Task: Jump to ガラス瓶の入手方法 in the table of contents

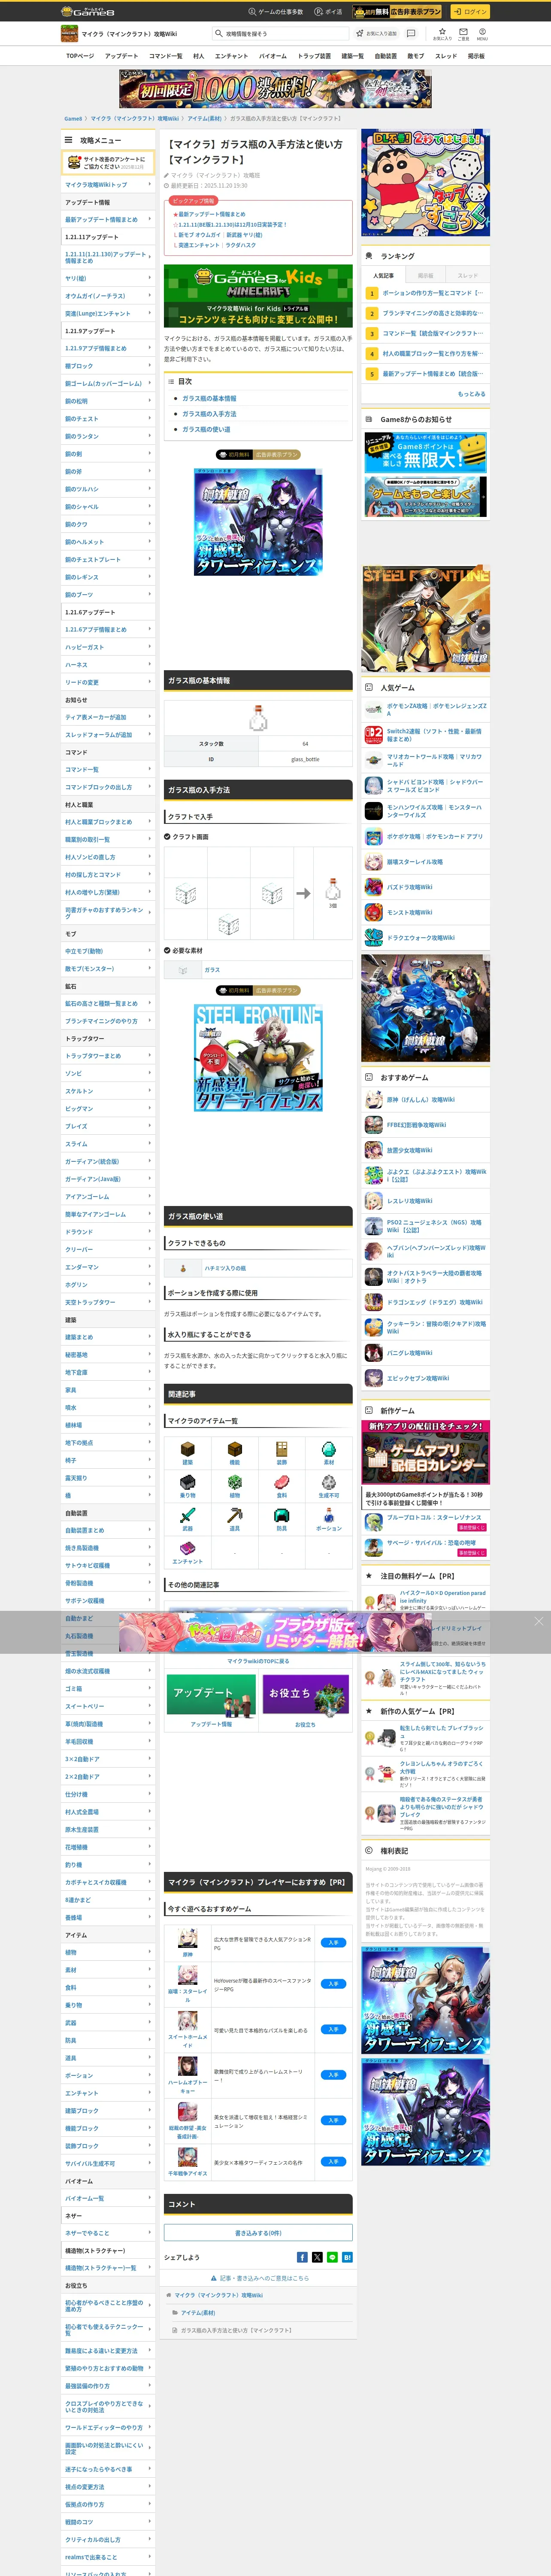Action: tap(209, 414)
